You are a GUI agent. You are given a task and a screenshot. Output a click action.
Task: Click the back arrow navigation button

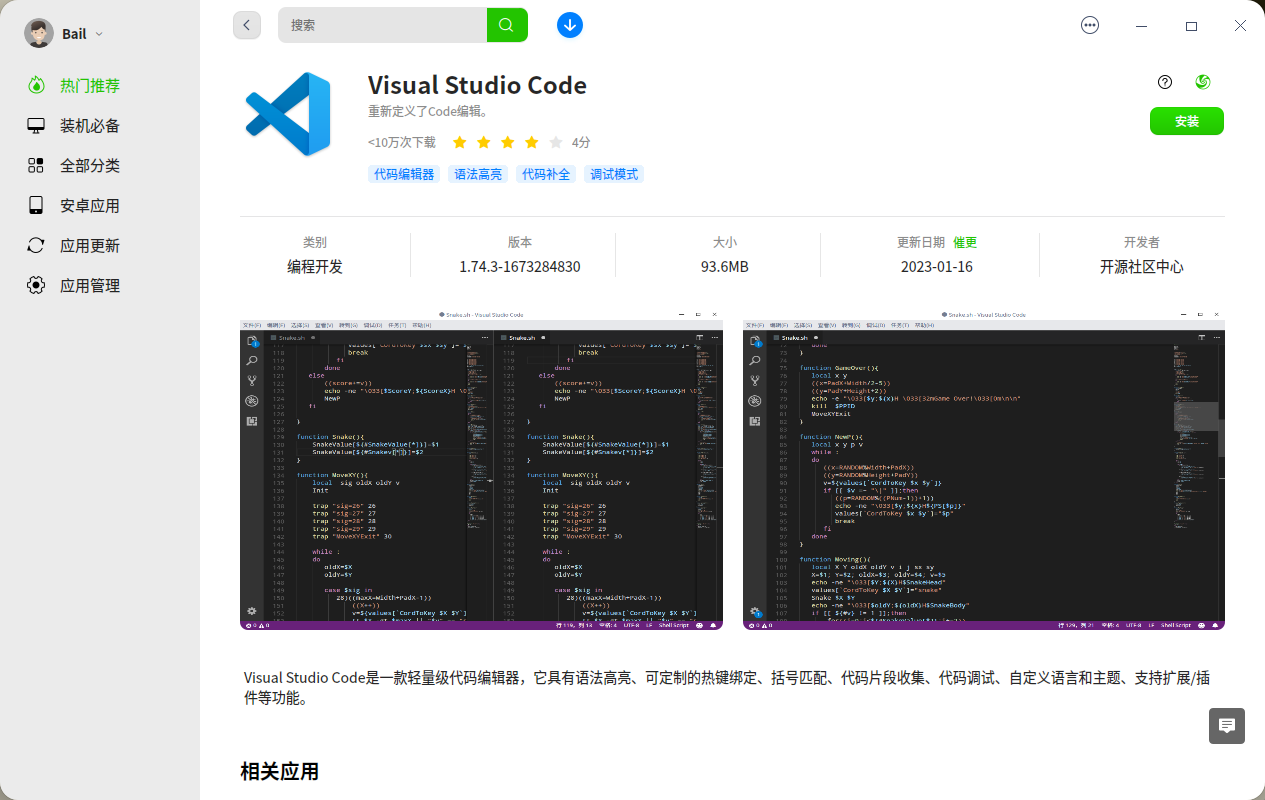click(x=247, y=25)
